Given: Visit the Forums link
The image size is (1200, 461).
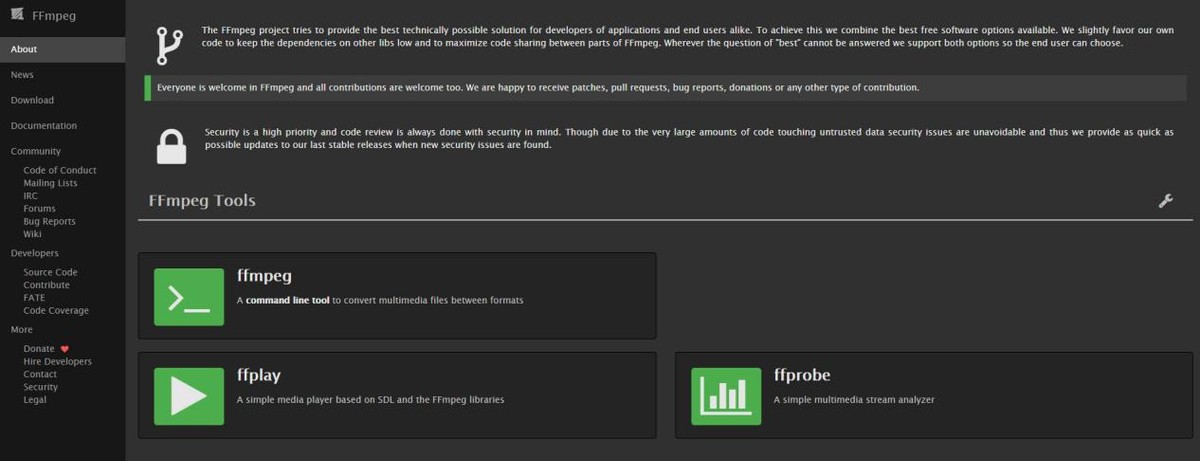Looking at the screenshot, I should [x=39, y=209].
